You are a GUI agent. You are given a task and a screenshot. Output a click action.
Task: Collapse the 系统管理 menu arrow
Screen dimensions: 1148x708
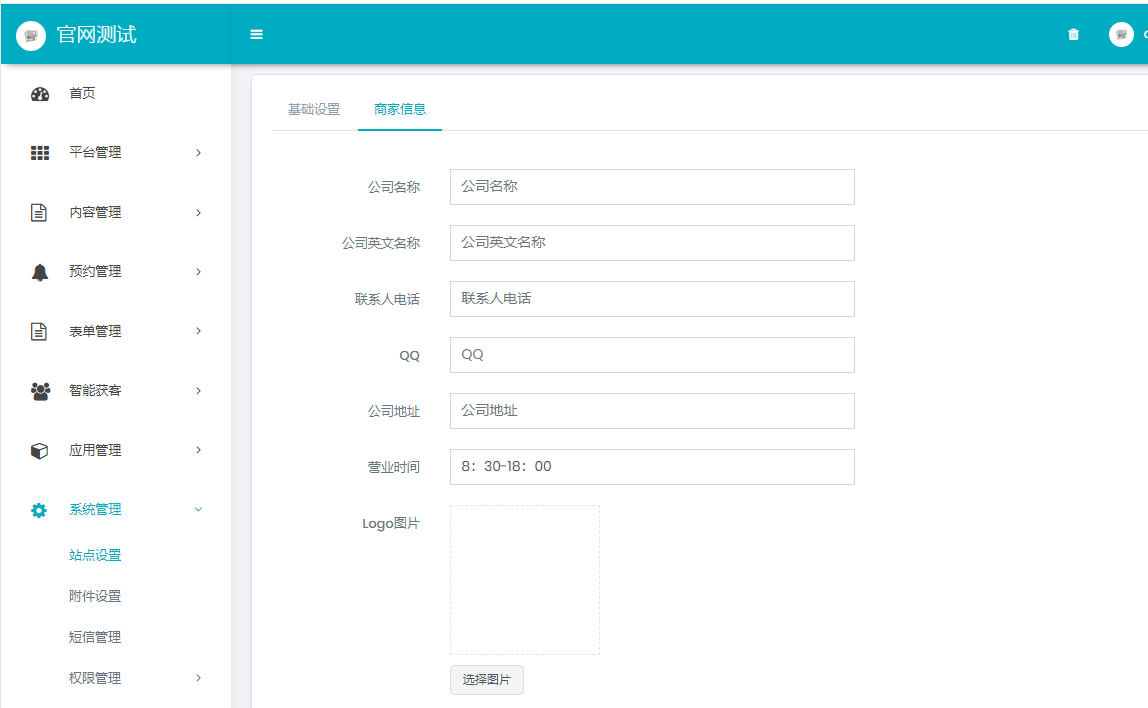pyautogui.click(x=198, y=510)
